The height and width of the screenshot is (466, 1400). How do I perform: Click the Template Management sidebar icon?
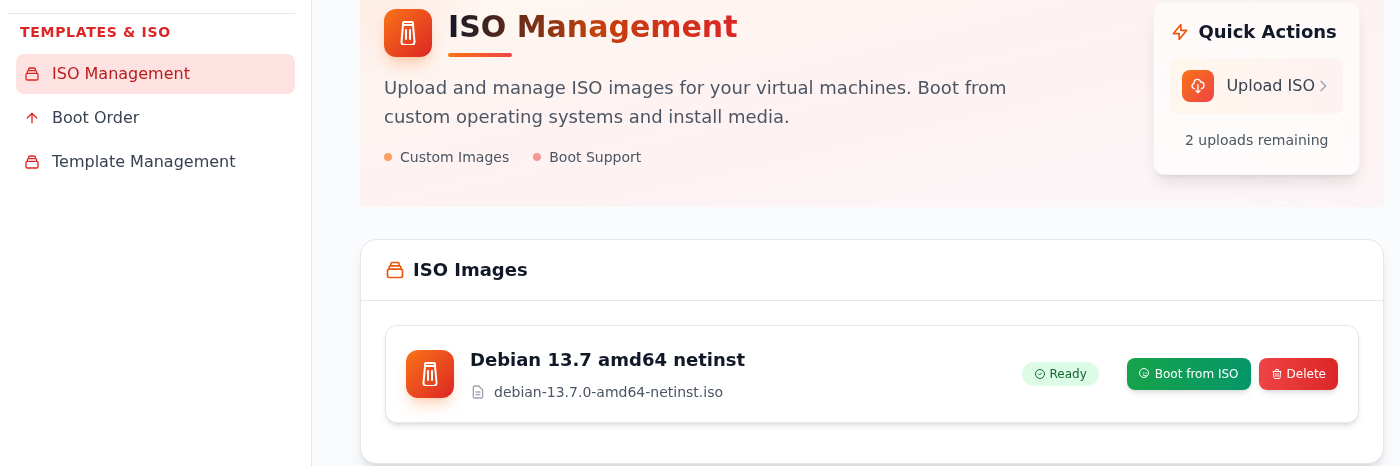[32, 162]
